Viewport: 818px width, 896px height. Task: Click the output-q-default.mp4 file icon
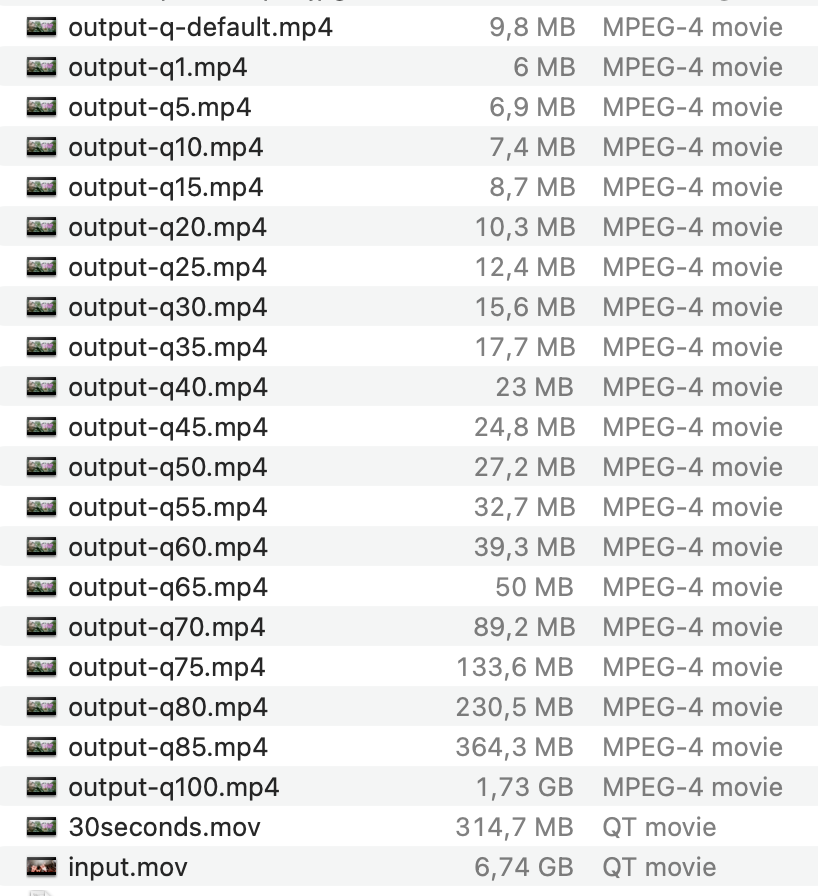tap(41, 27)
